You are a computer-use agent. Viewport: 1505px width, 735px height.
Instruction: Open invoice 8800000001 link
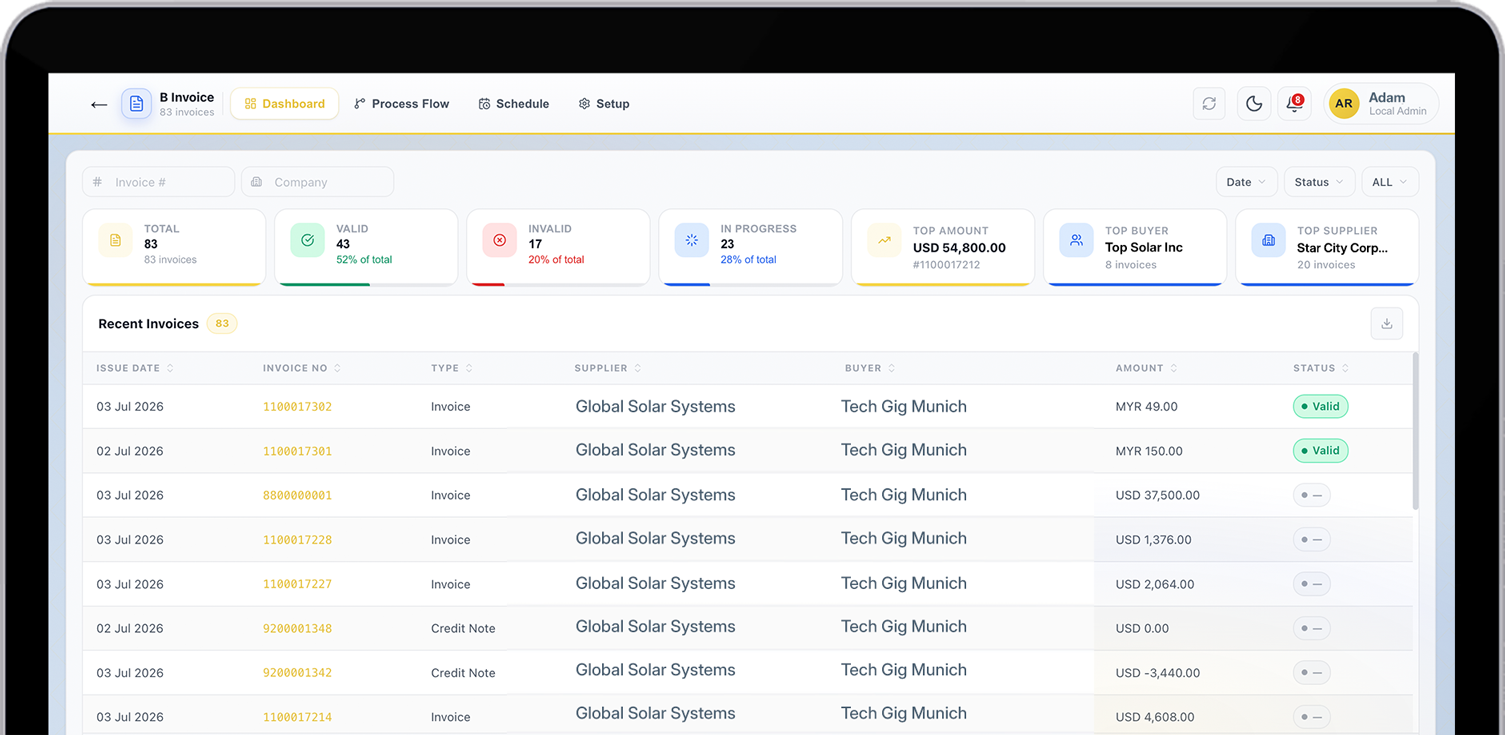click(x=297, y=496)
